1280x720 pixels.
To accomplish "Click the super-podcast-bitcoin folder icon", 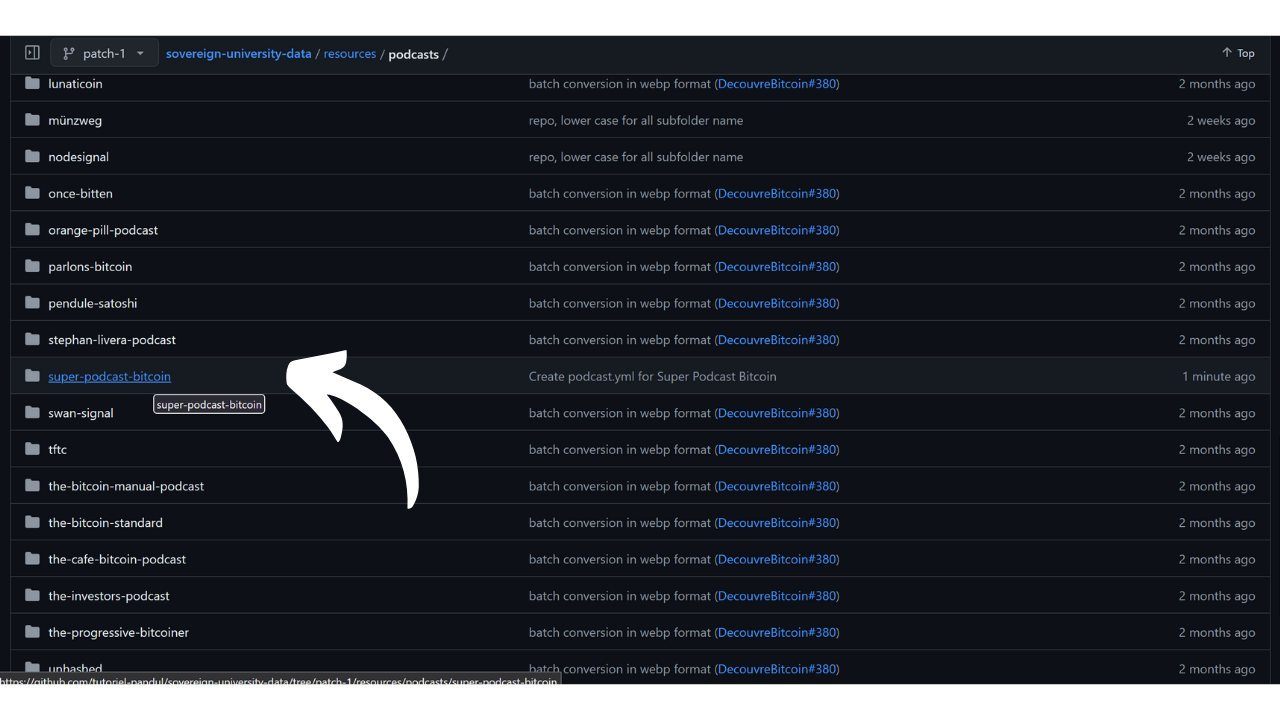I will (32, 376).
